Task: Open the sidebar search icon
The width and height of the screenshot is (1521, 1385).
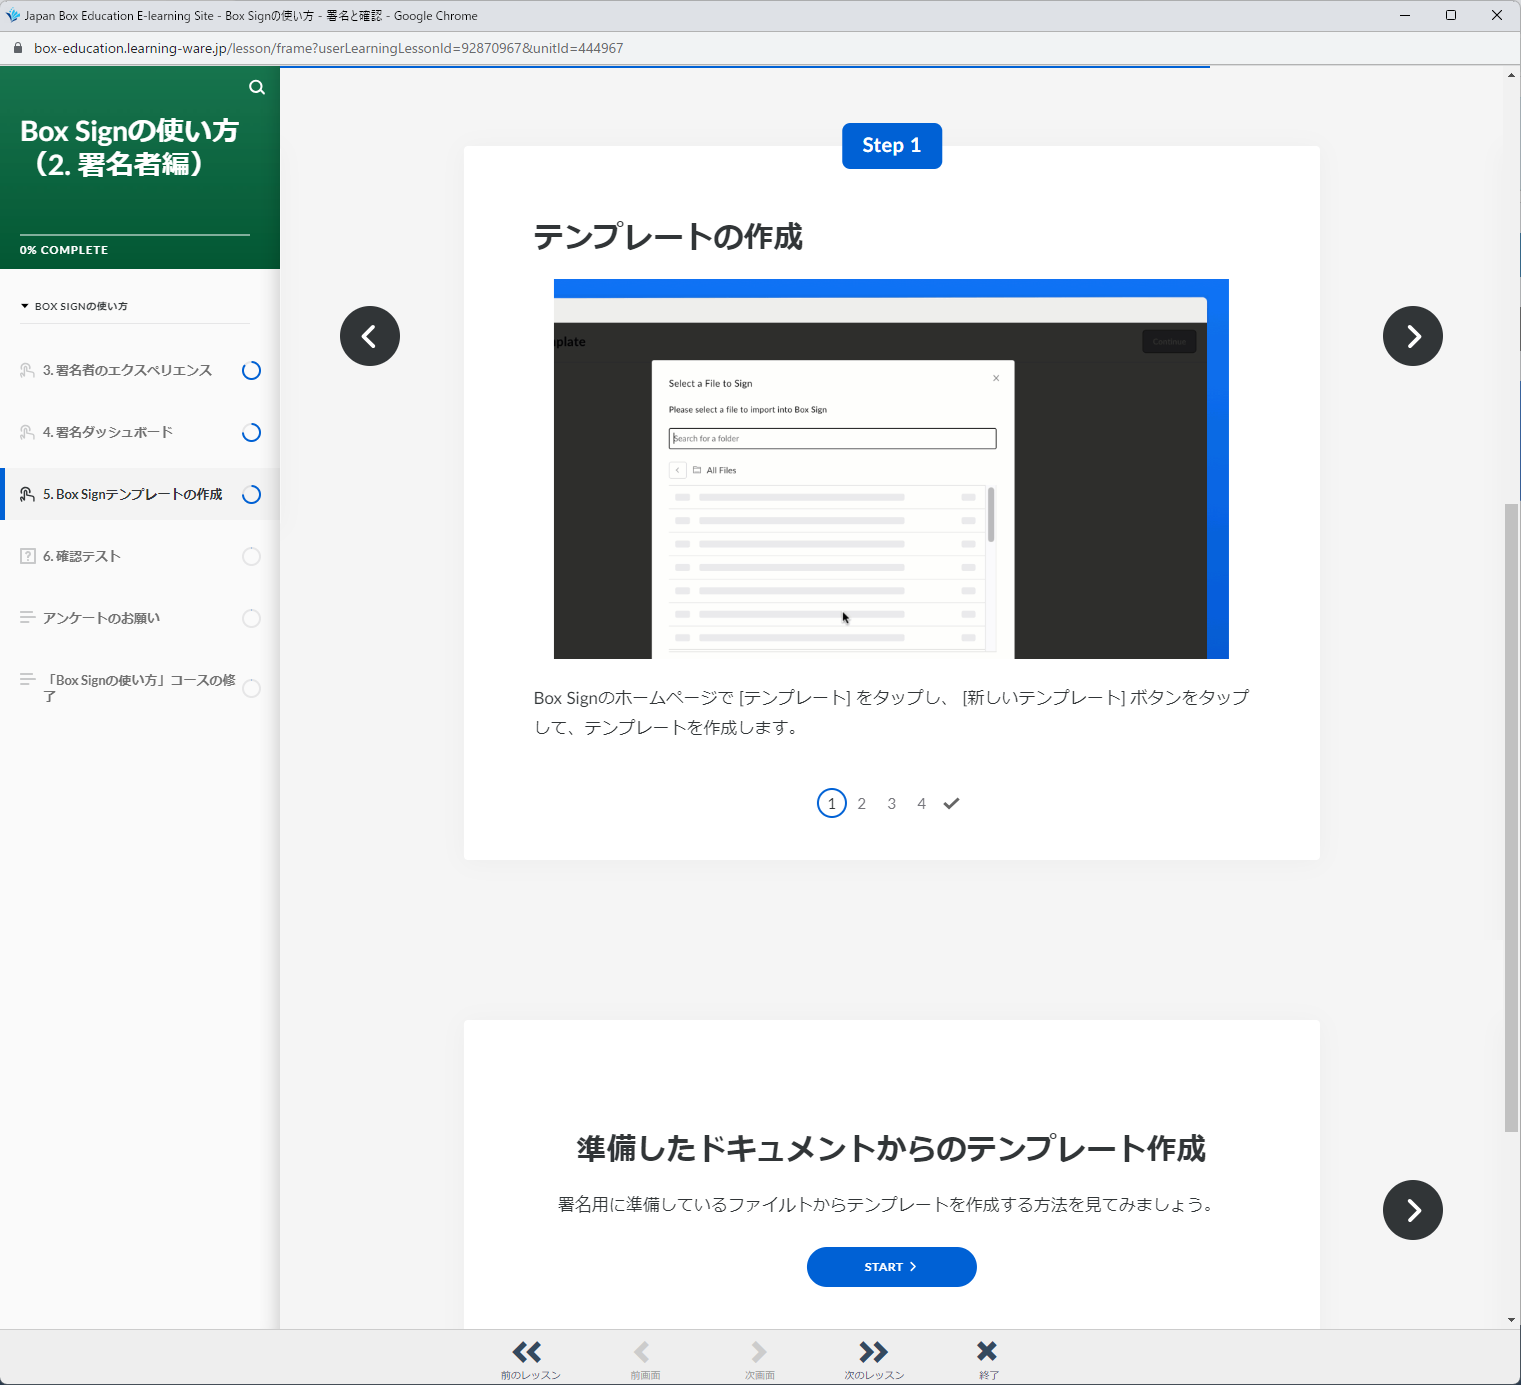Action: pyautogui.click(x=257, y=87)
